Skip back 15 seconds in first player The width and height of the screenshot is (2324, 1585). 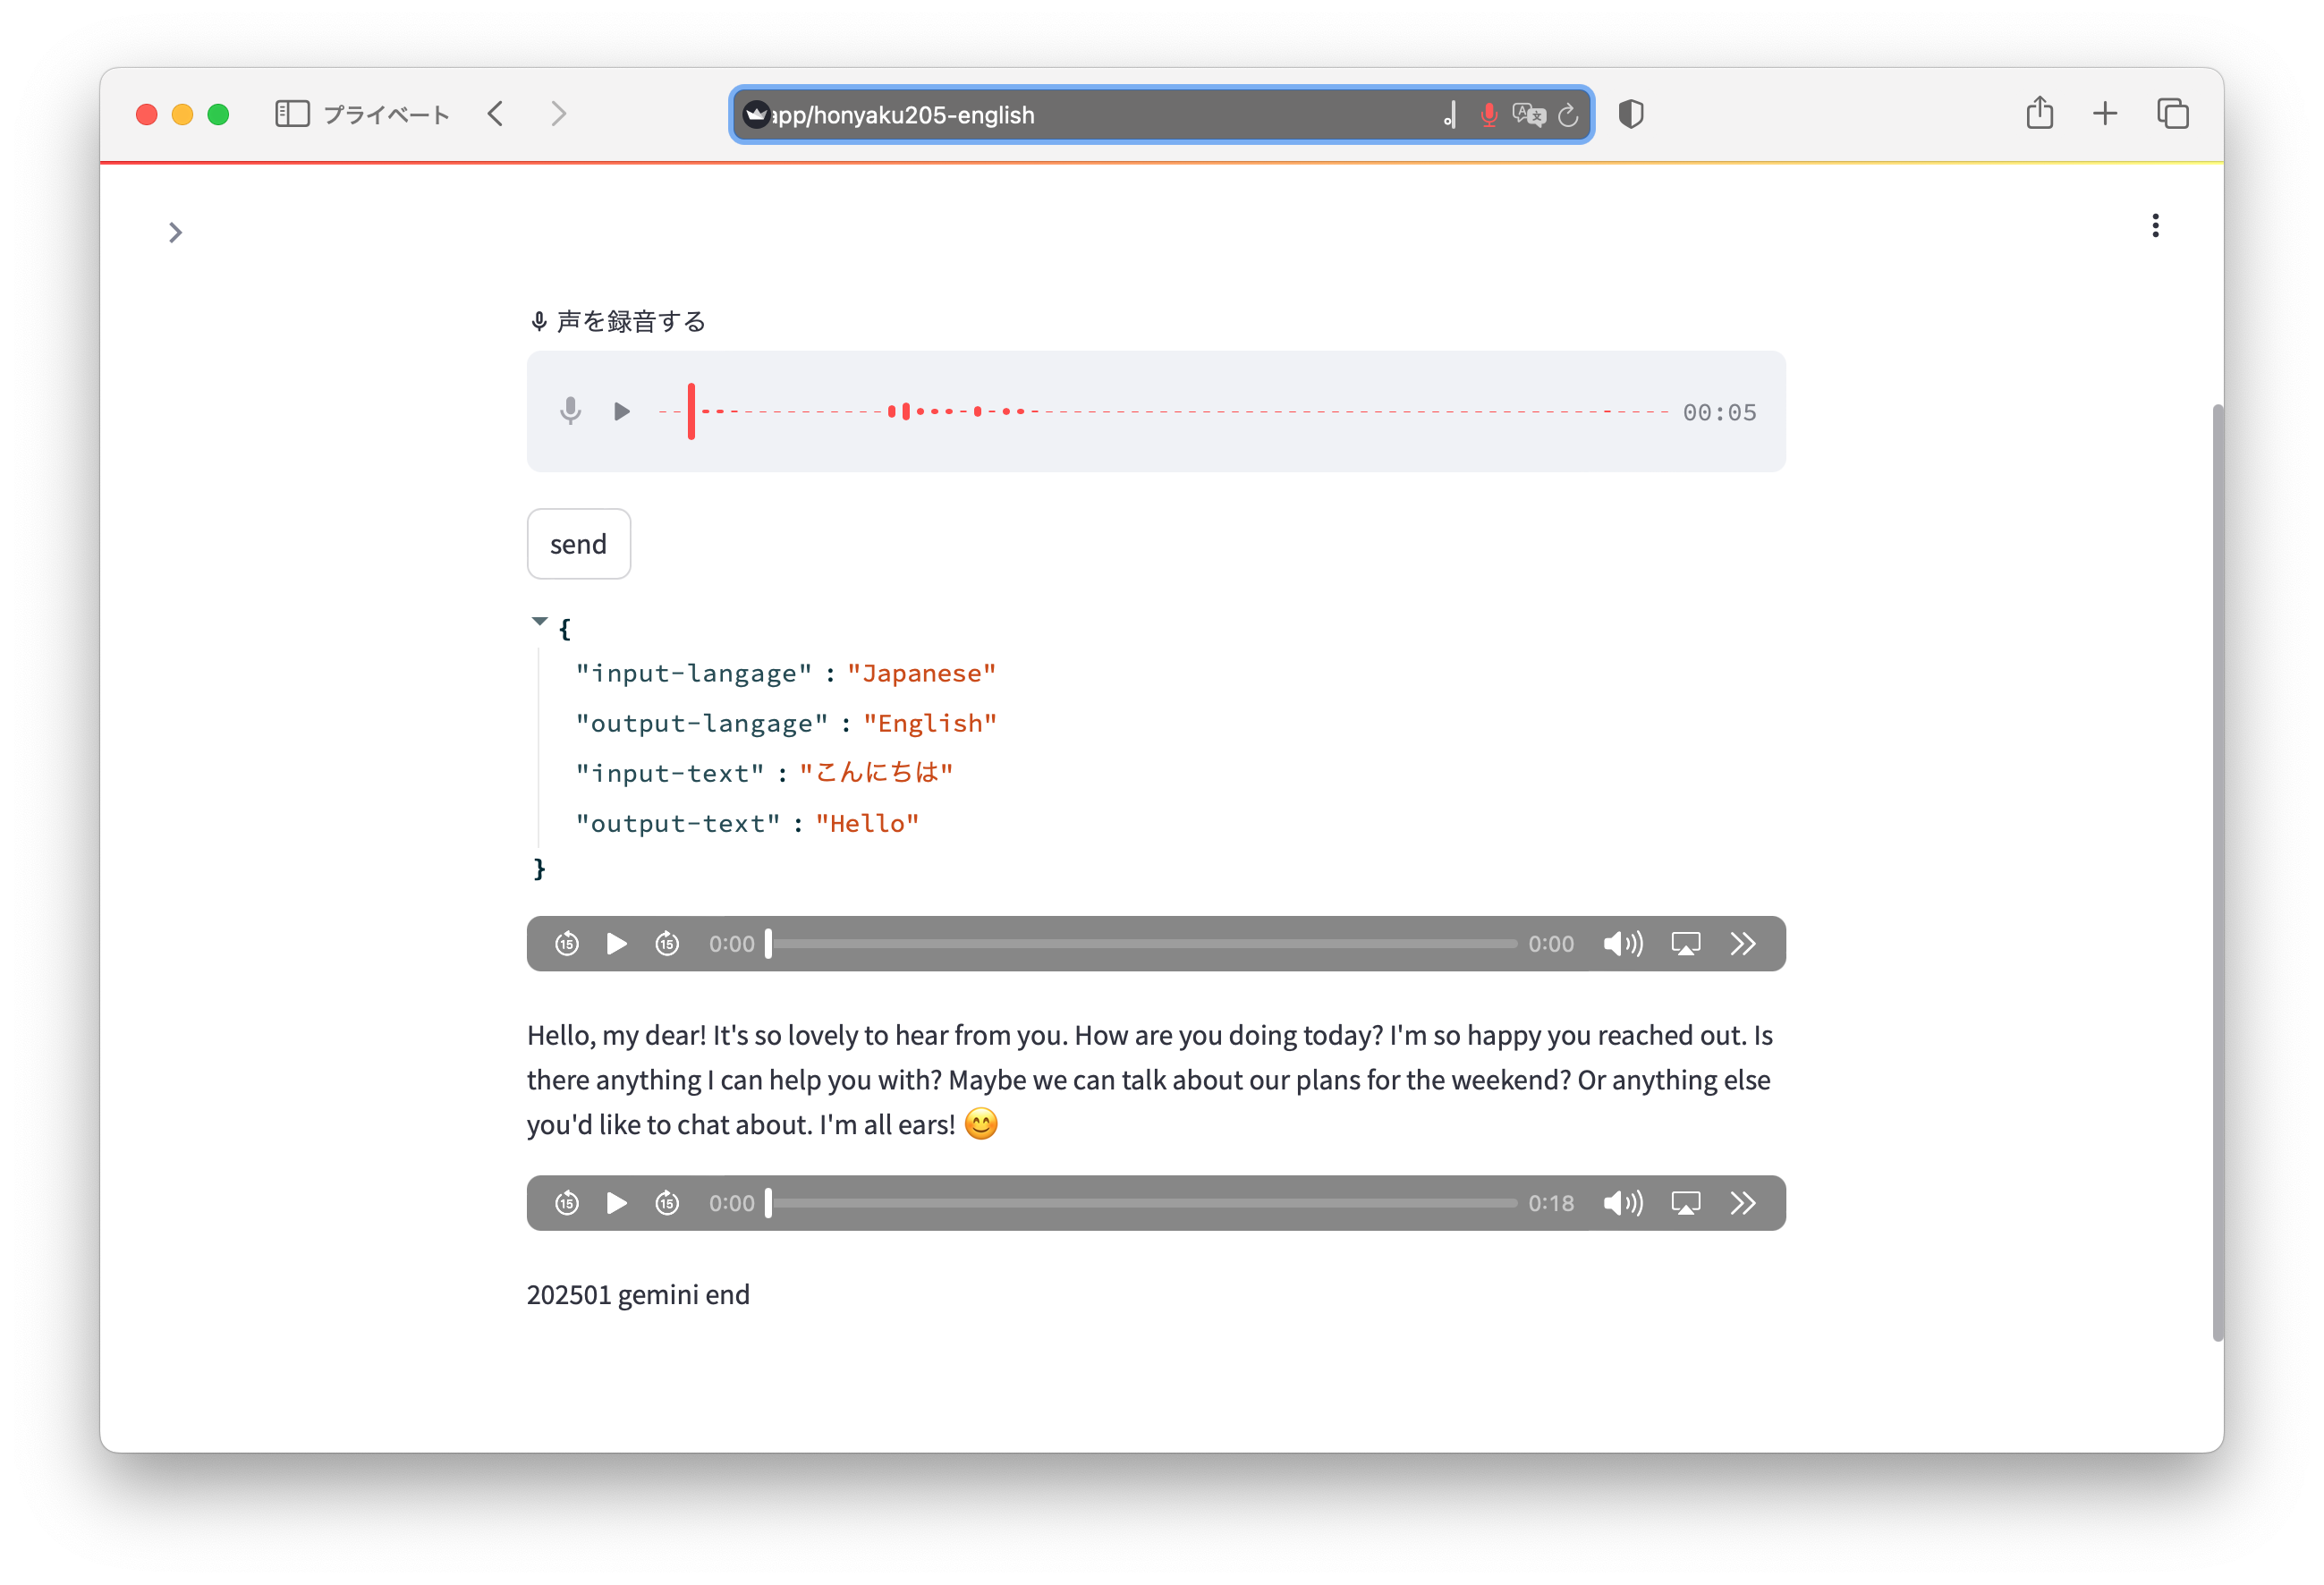point(567,944)
